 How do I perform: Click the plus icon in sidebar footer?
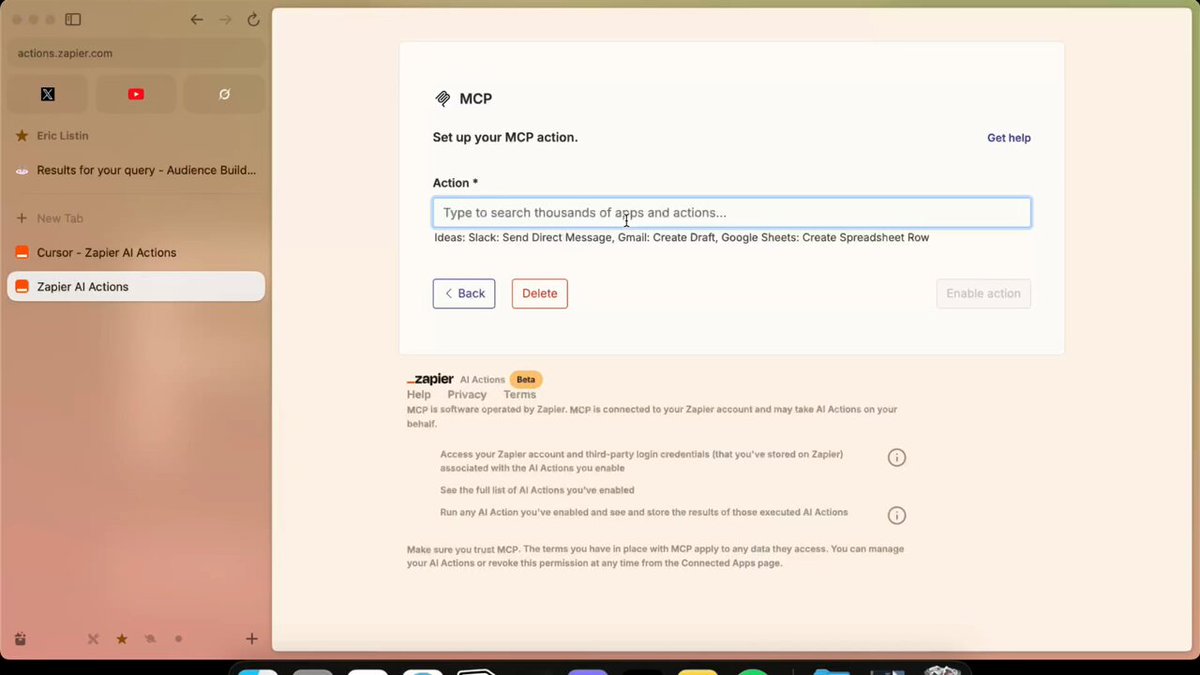click(252, 639)
